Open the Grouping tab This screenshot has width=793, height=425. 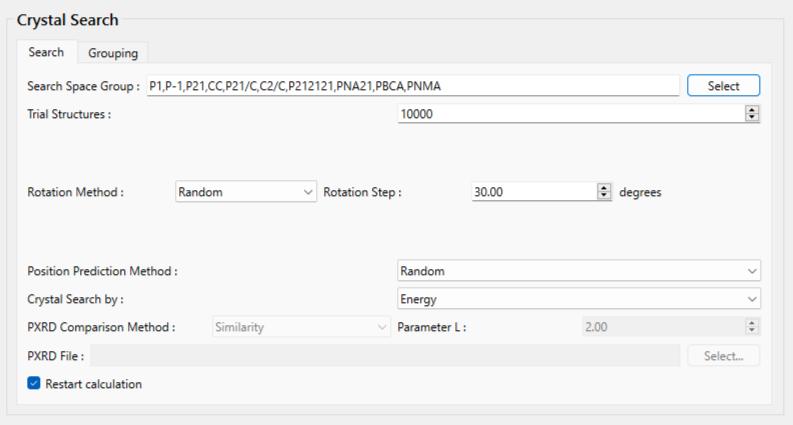112,52
